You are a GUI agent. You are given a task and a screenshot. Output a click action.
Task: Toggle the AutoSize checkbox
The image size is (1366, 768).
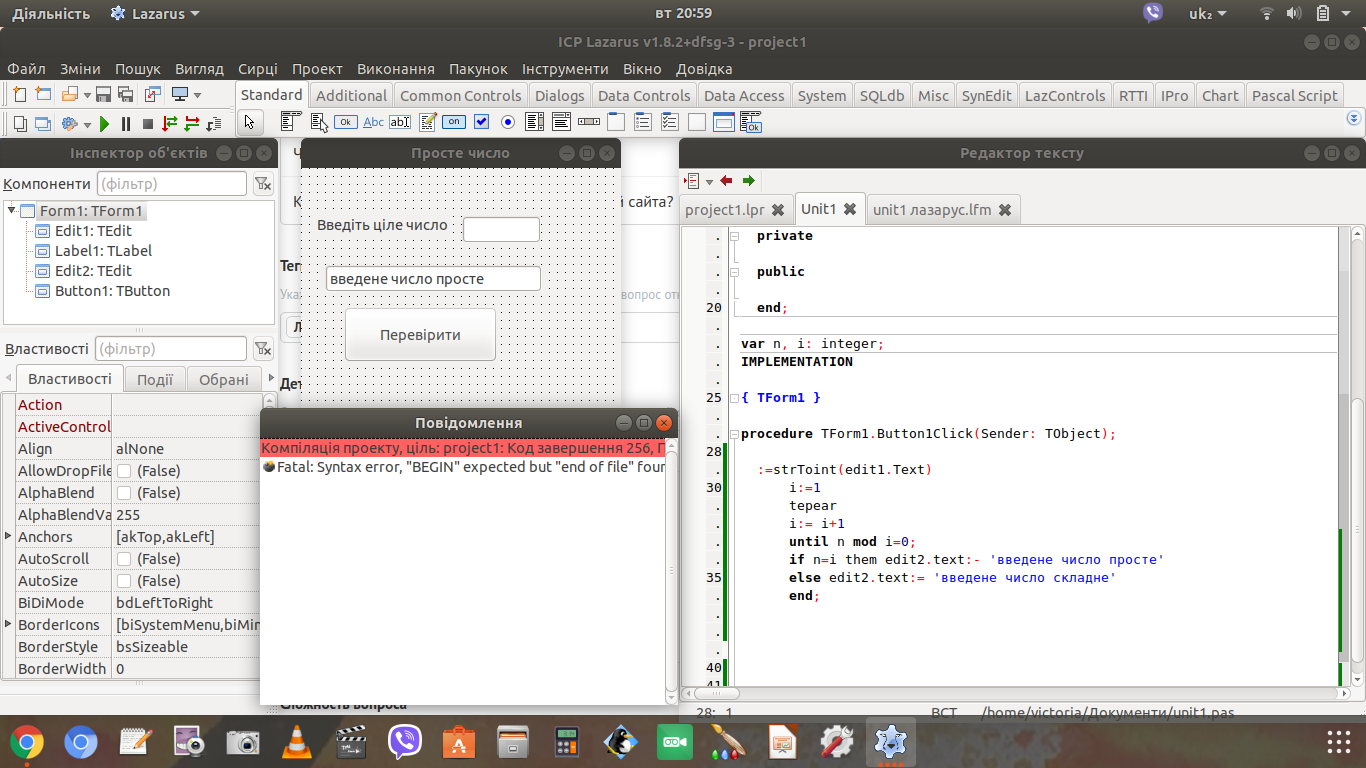pyautogui.click(x=124, y=581)
